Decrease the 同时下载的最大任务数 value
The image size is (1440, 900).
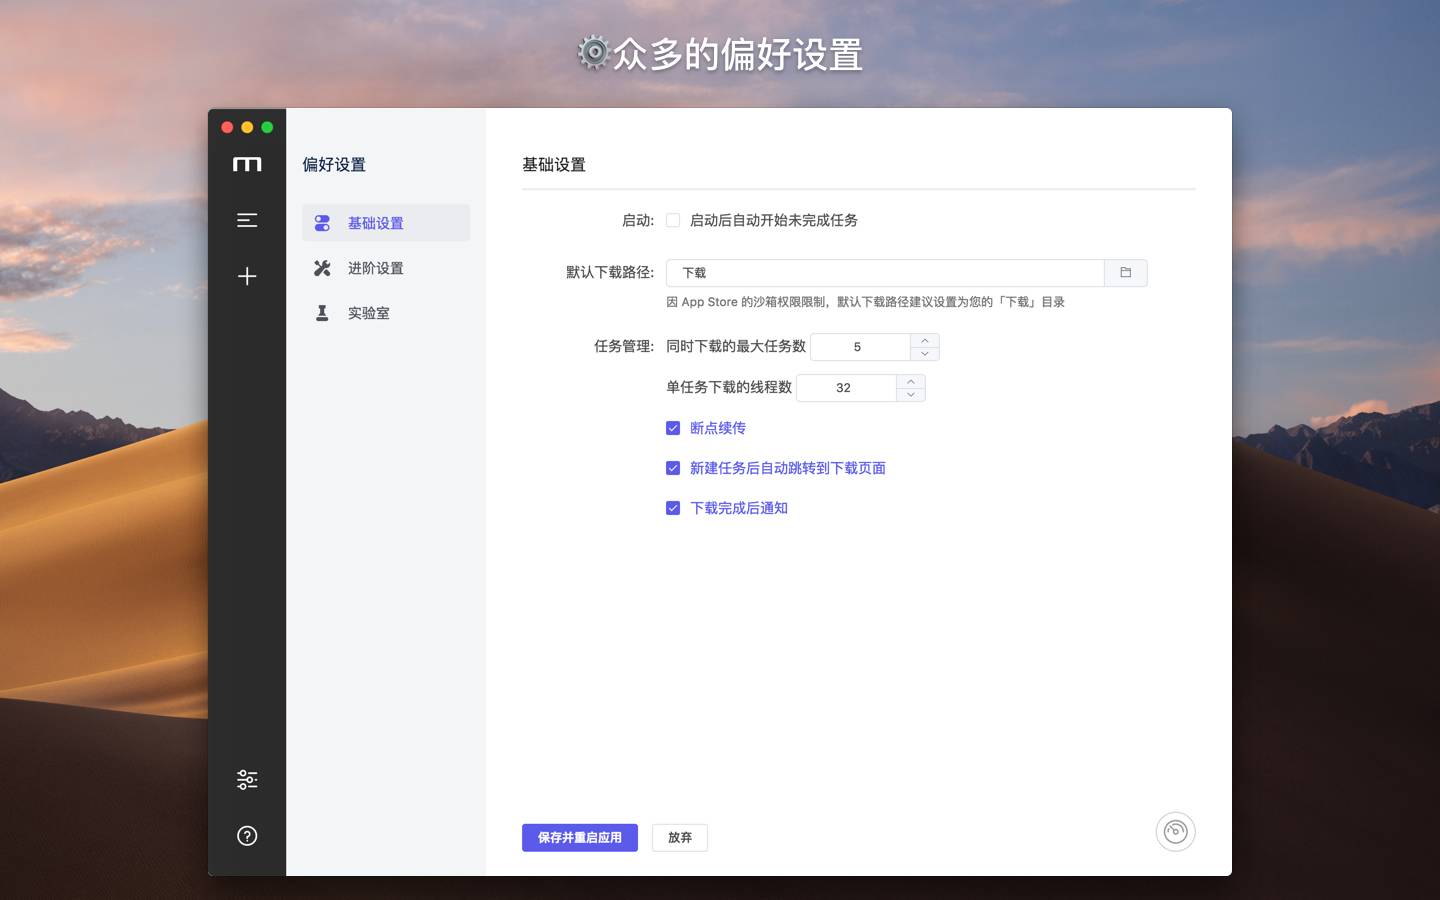pos(925,354)
